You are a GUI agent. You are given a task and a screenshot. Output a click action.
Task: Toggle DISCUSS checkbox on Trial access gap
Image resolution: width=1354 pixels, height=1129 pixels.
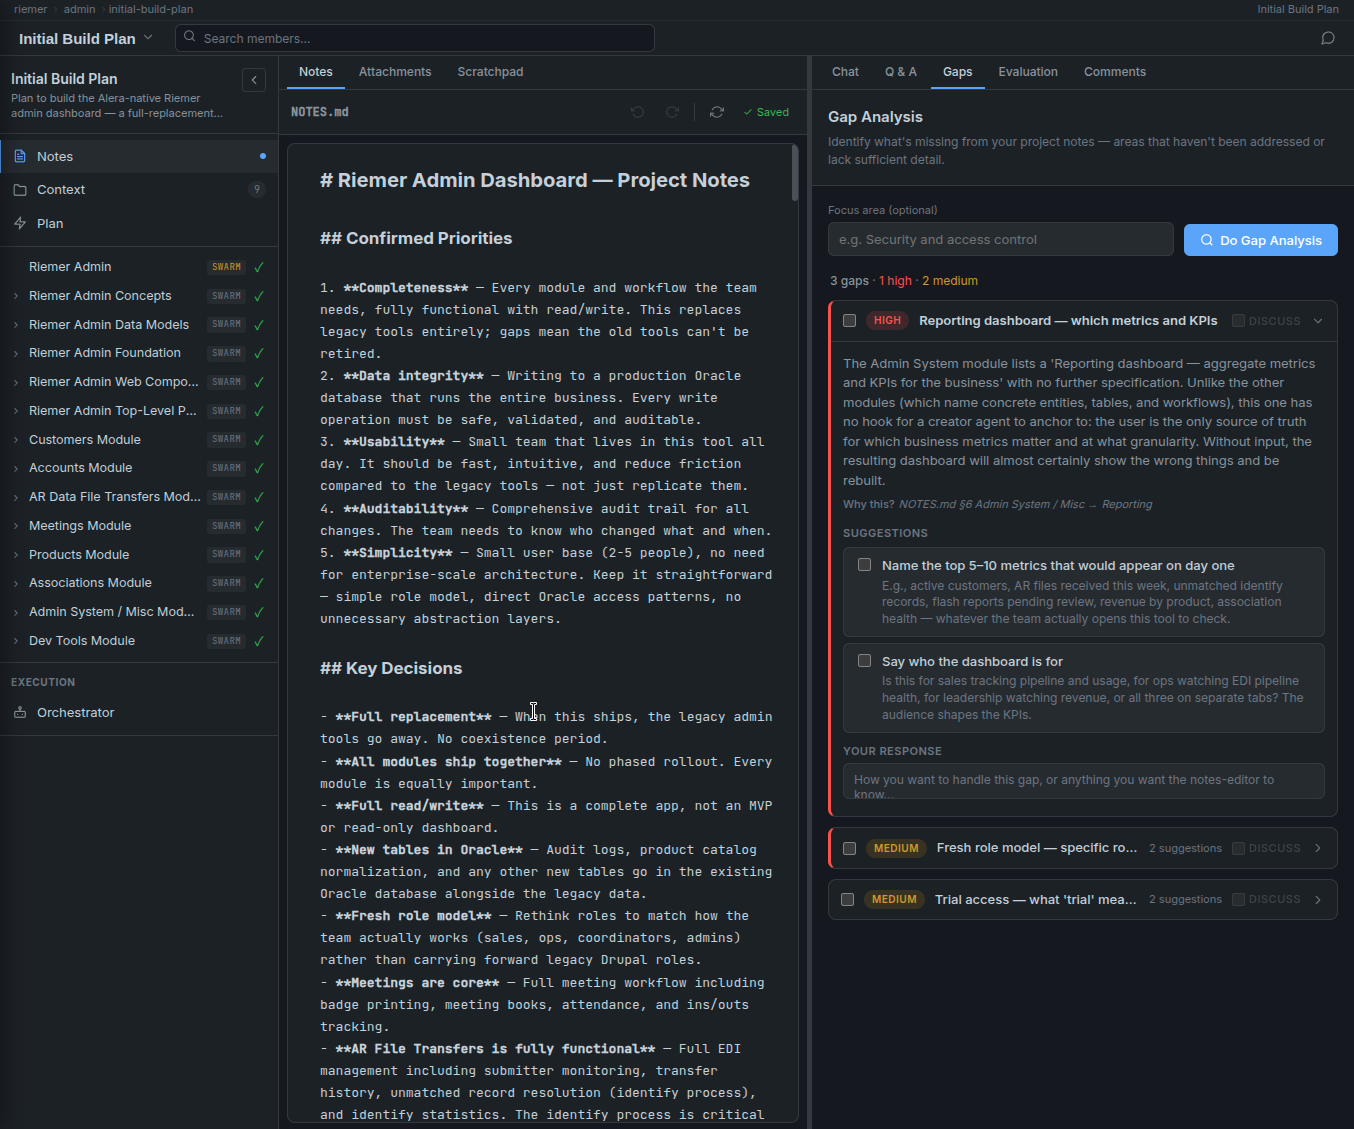(1238, 899)
